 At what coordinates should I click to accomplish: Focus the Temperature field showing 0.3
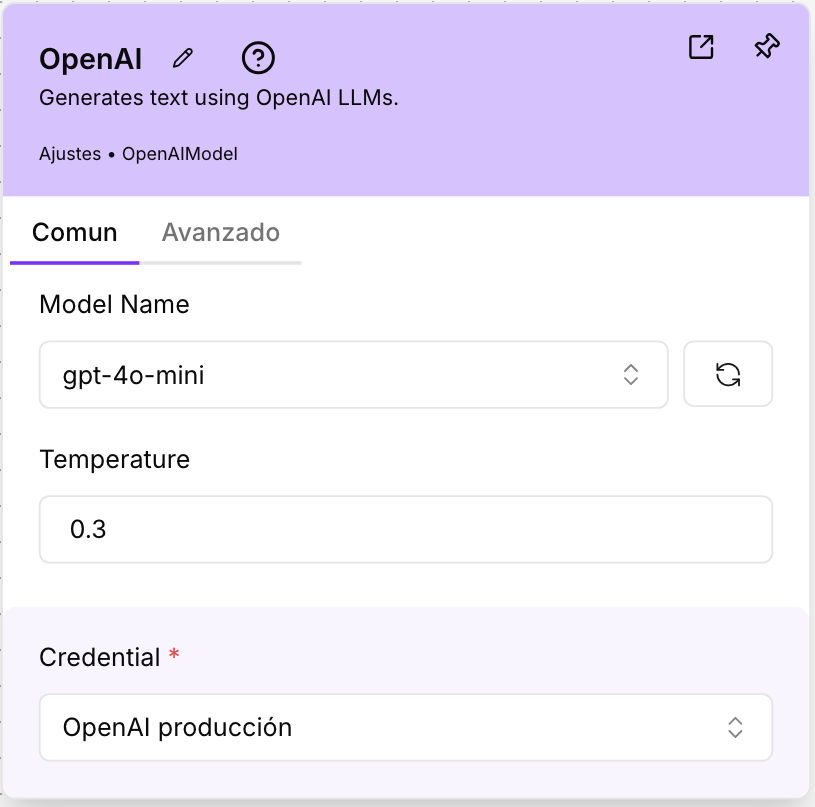pyautogui.click(x=406, y=530)
